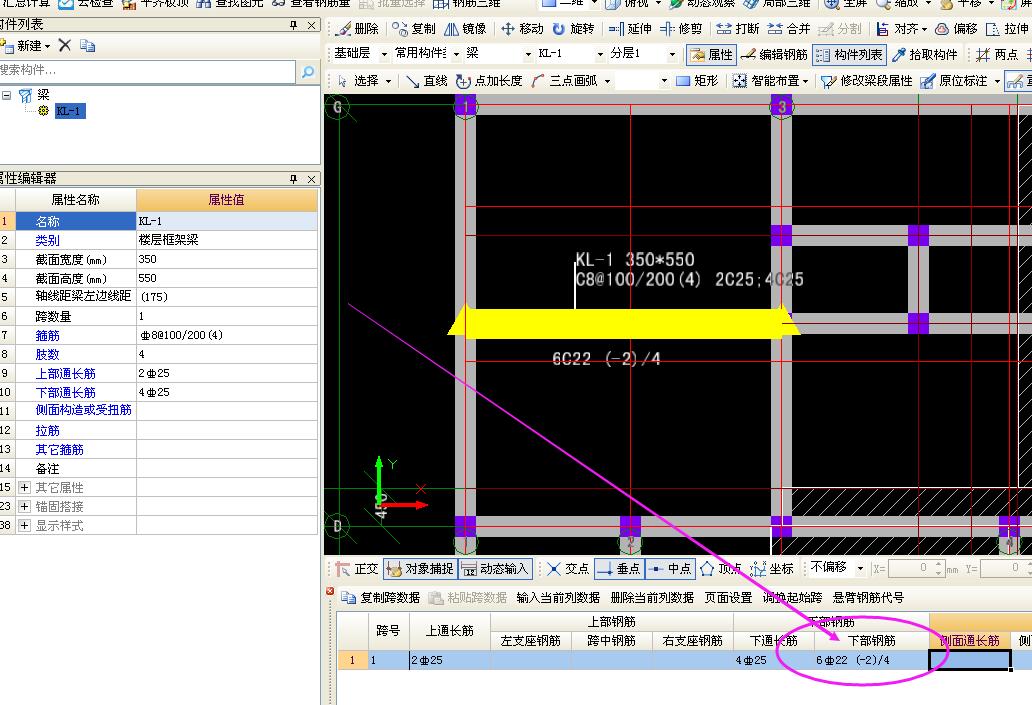Toggle 垂点 perpendicular snap
This screenshot has height=705, width=1032.
(x=618, y=569)
